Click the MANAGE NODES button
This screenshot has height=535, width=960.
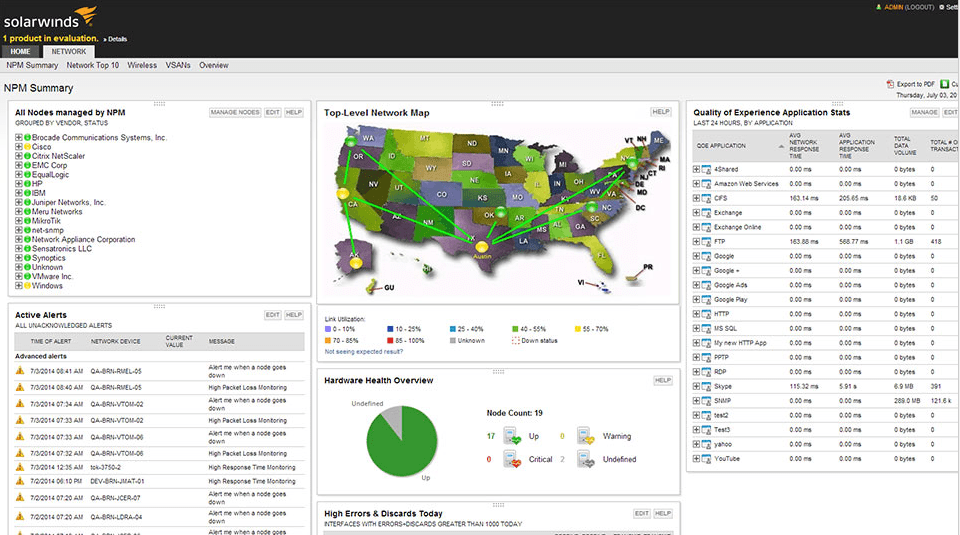pos(235,112)
